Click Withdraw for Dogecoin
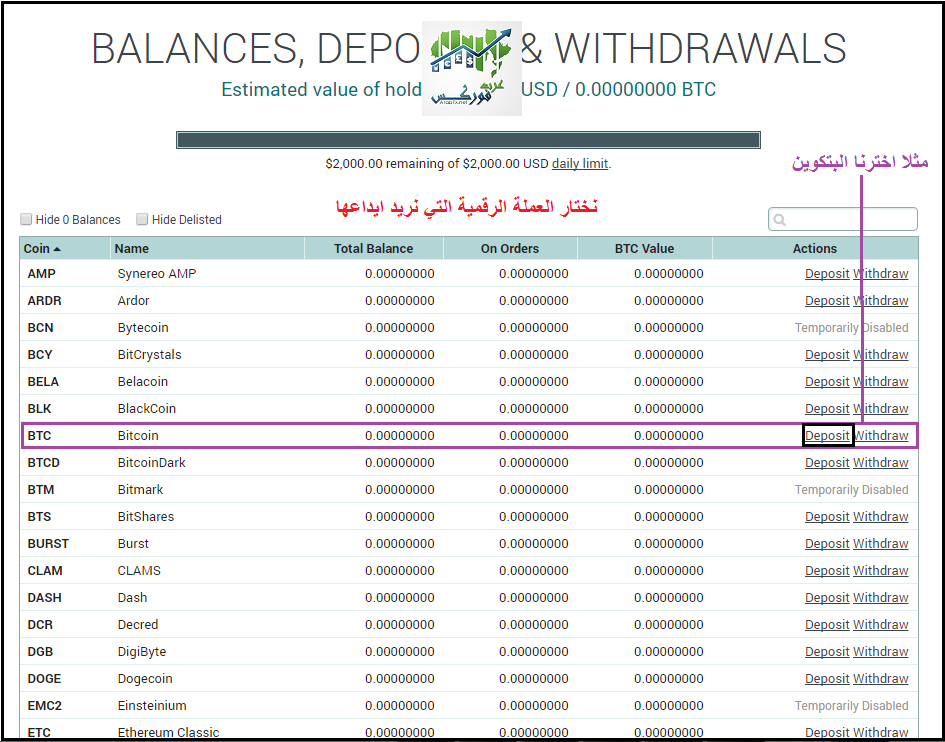This screenshot has width=945, height=742. click(x=881, y=679)
